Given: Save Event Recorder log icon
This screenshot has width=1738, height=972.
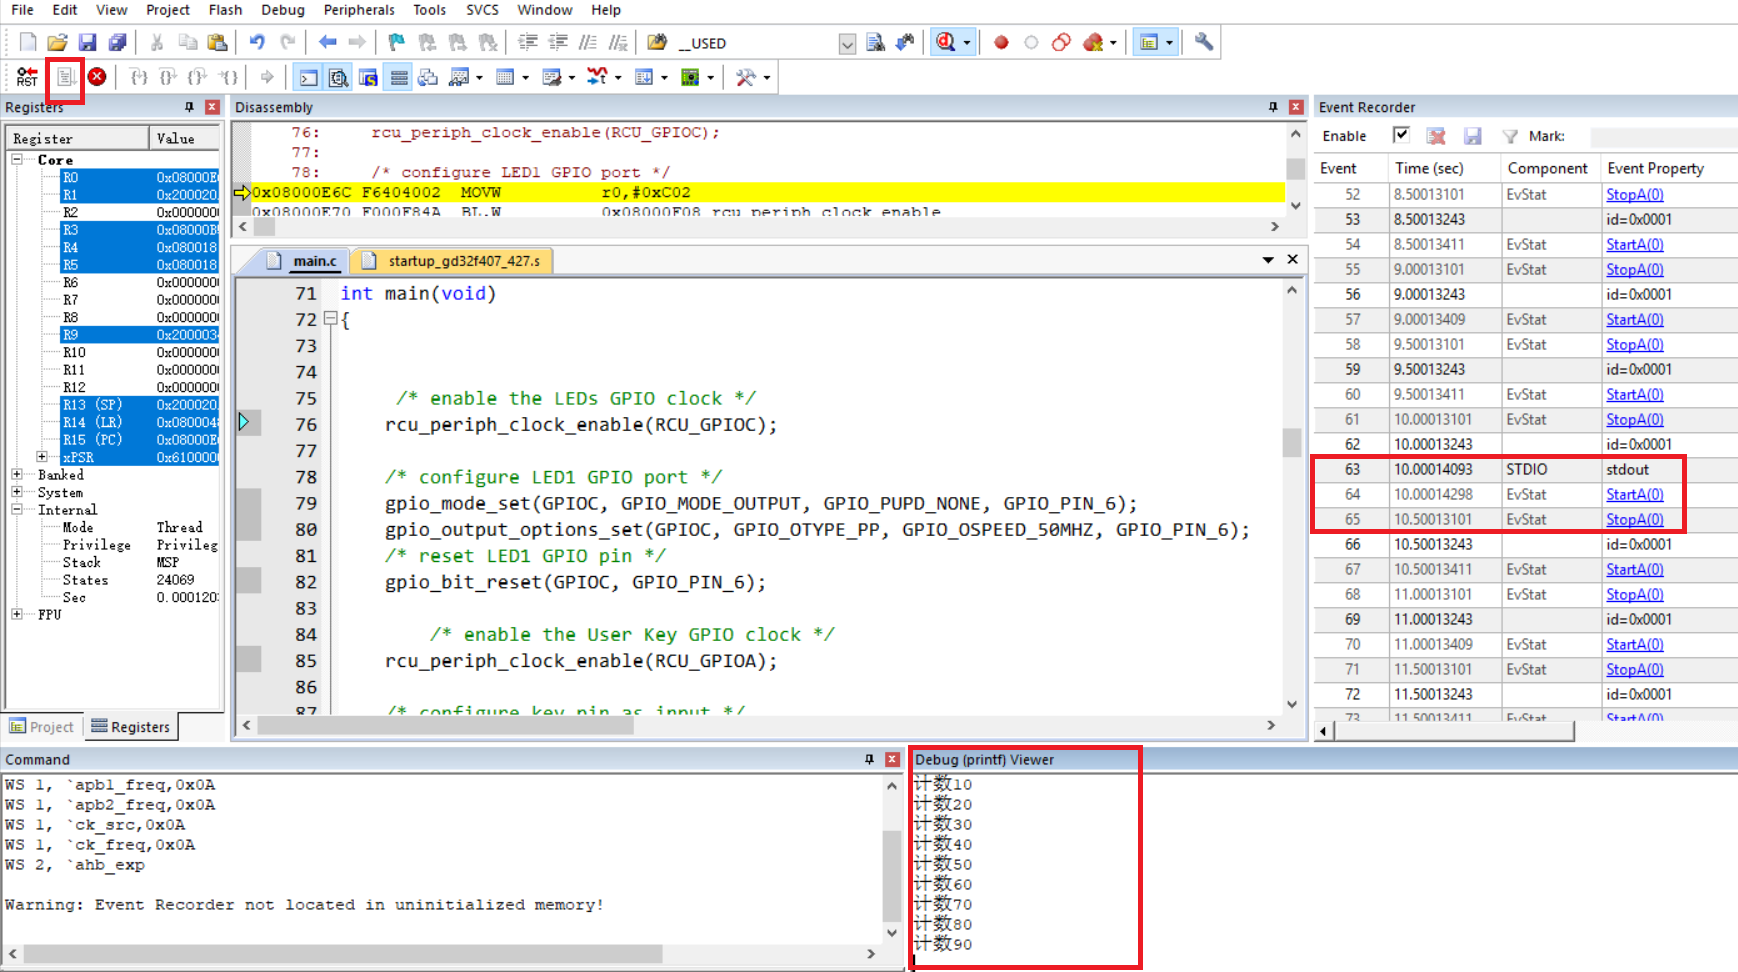Looking at the screenshot, I should tap(1473, 136).
